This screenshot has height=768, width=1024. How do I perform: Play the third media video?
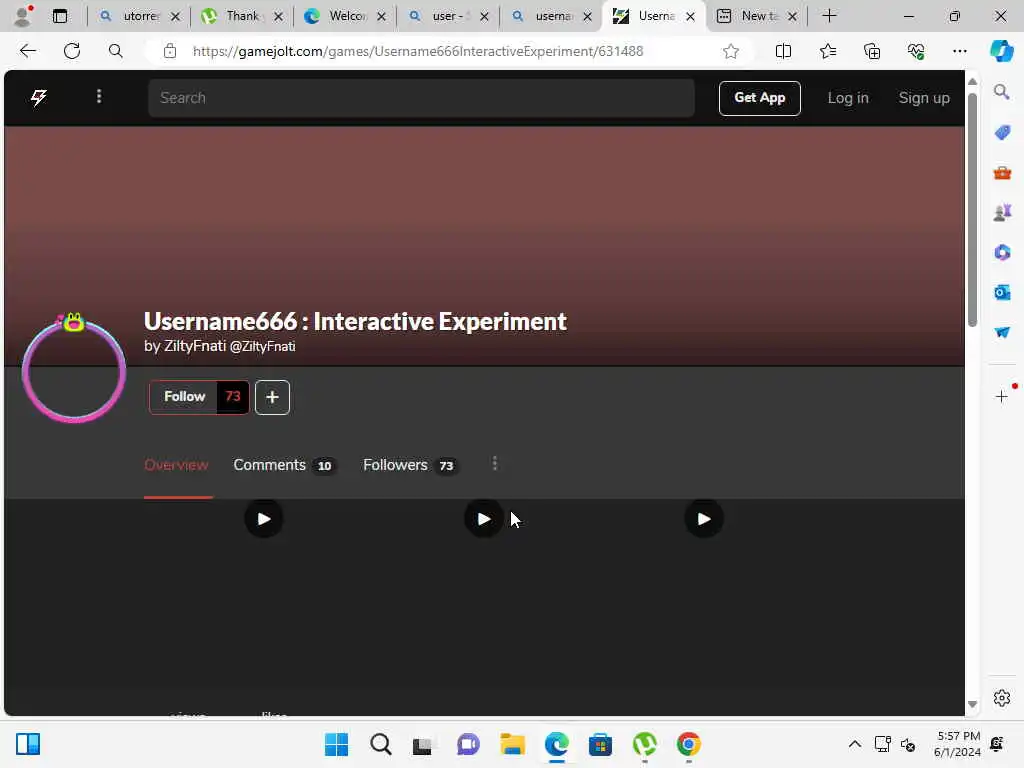pos(704,519)
